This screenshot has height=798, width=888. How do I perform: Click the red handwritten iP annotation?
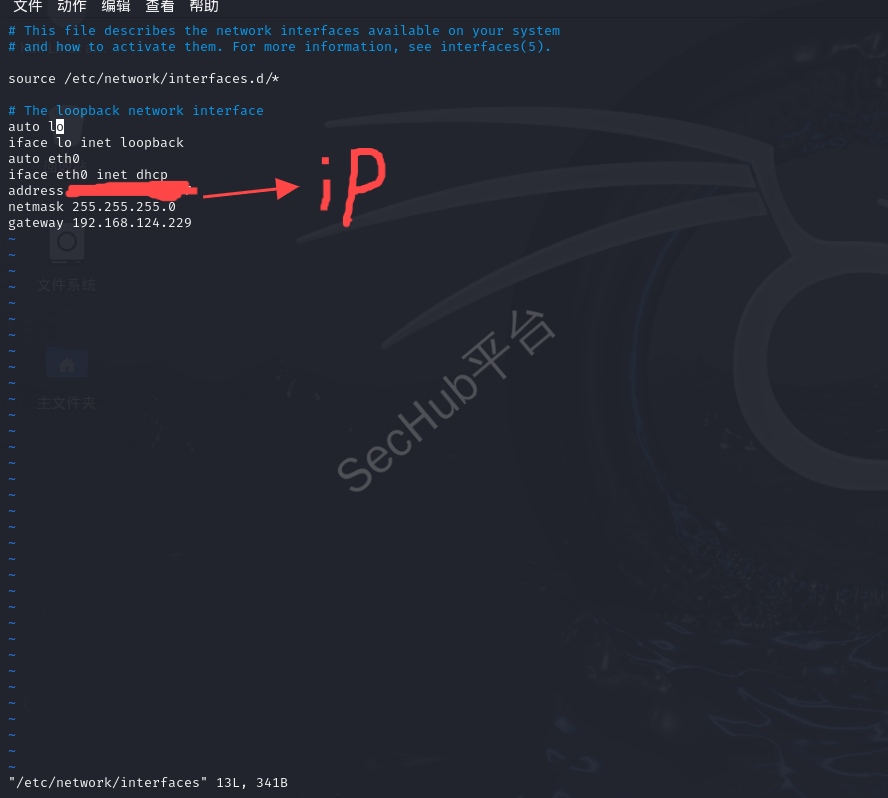click(x=352, y=187)
